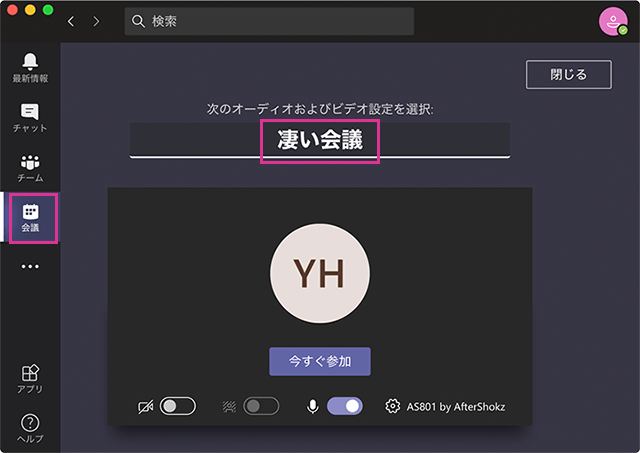Go forward with the right arrow
The width and height of the screenshot is (640, 453).
pos(96,21)
